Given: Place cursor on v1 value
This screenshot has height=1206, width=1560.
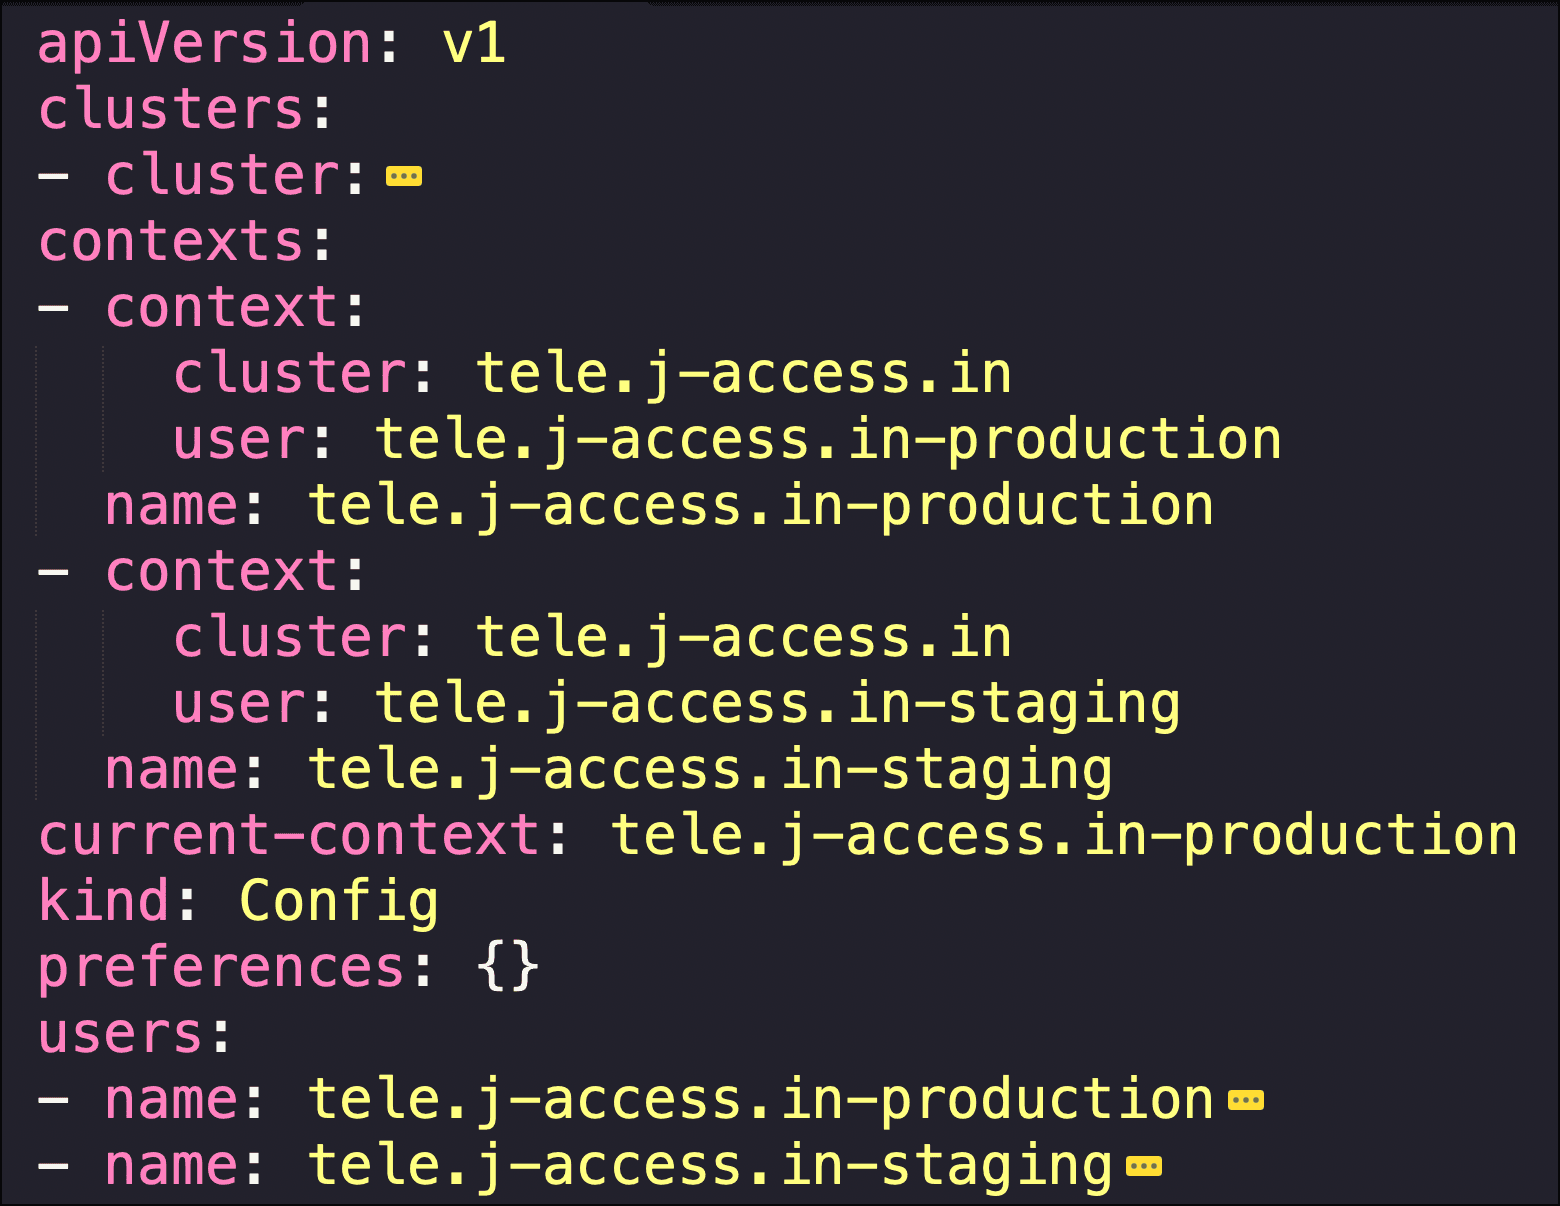Looking at the screenshot, I should 473,45.
